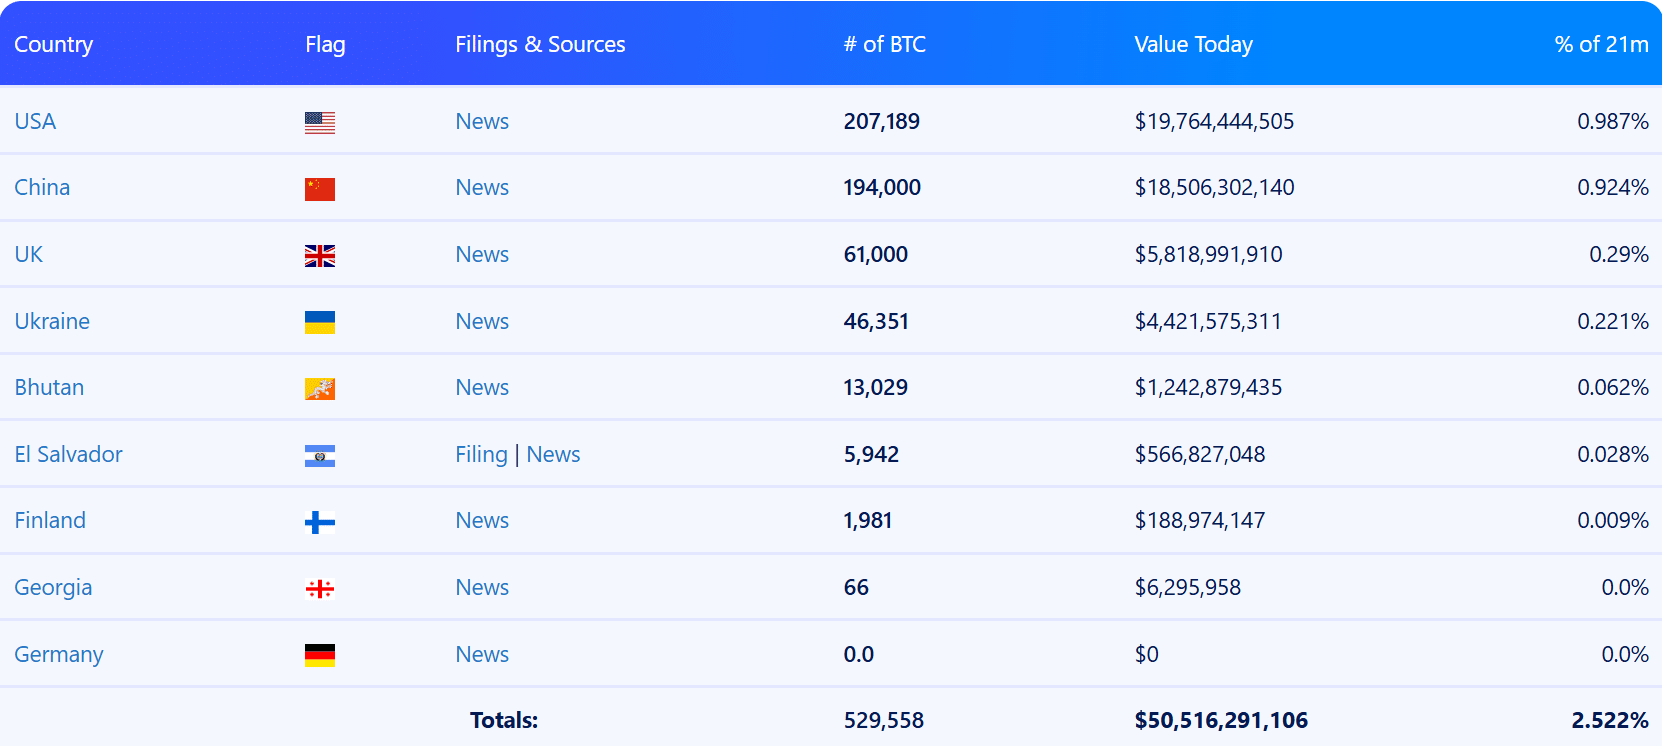1662x746 pixels.
Task: Open the News link for Ukraine
Action: click(x=482, y=321)
